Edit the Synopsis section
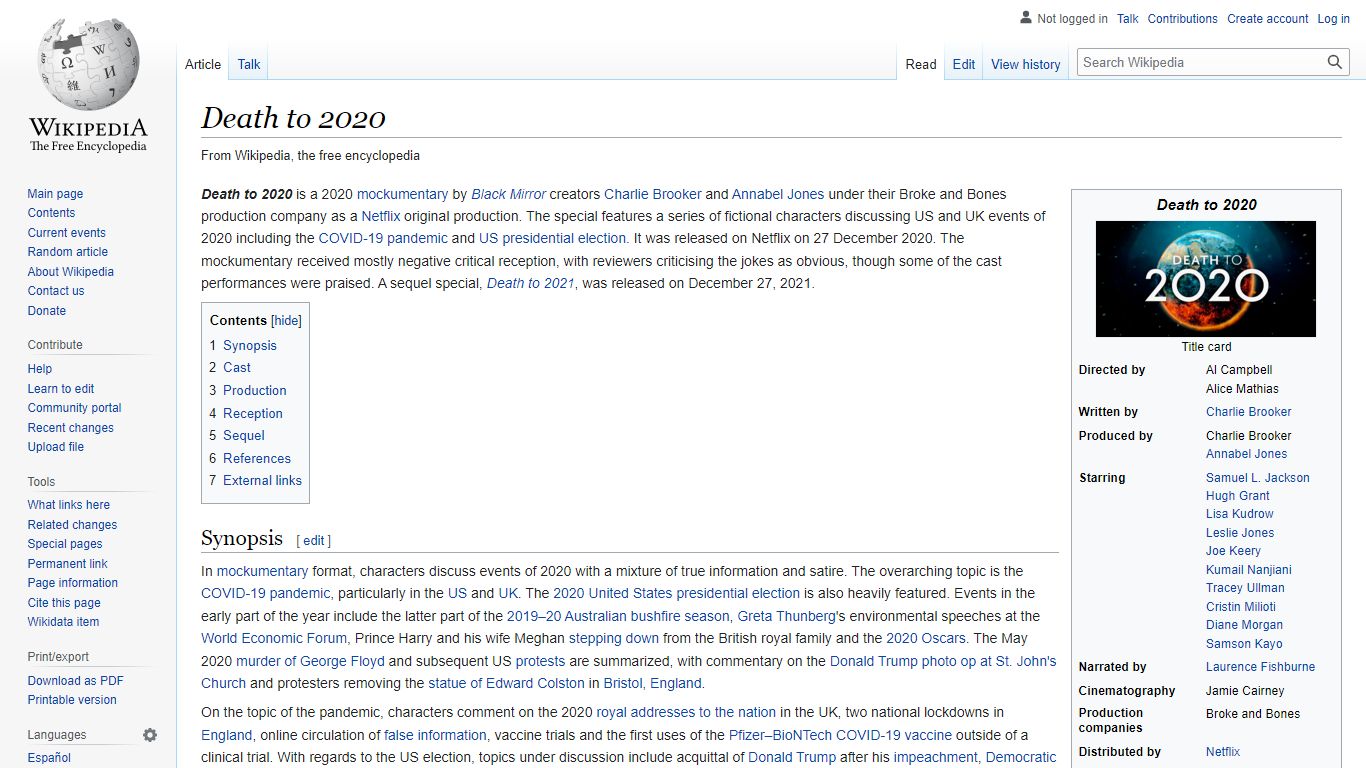1366x768 pixels. [314, 540]
